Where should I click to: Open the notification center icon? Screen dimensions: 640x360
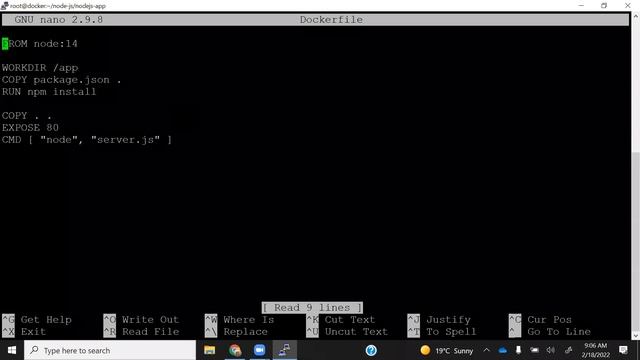[623, 350]
